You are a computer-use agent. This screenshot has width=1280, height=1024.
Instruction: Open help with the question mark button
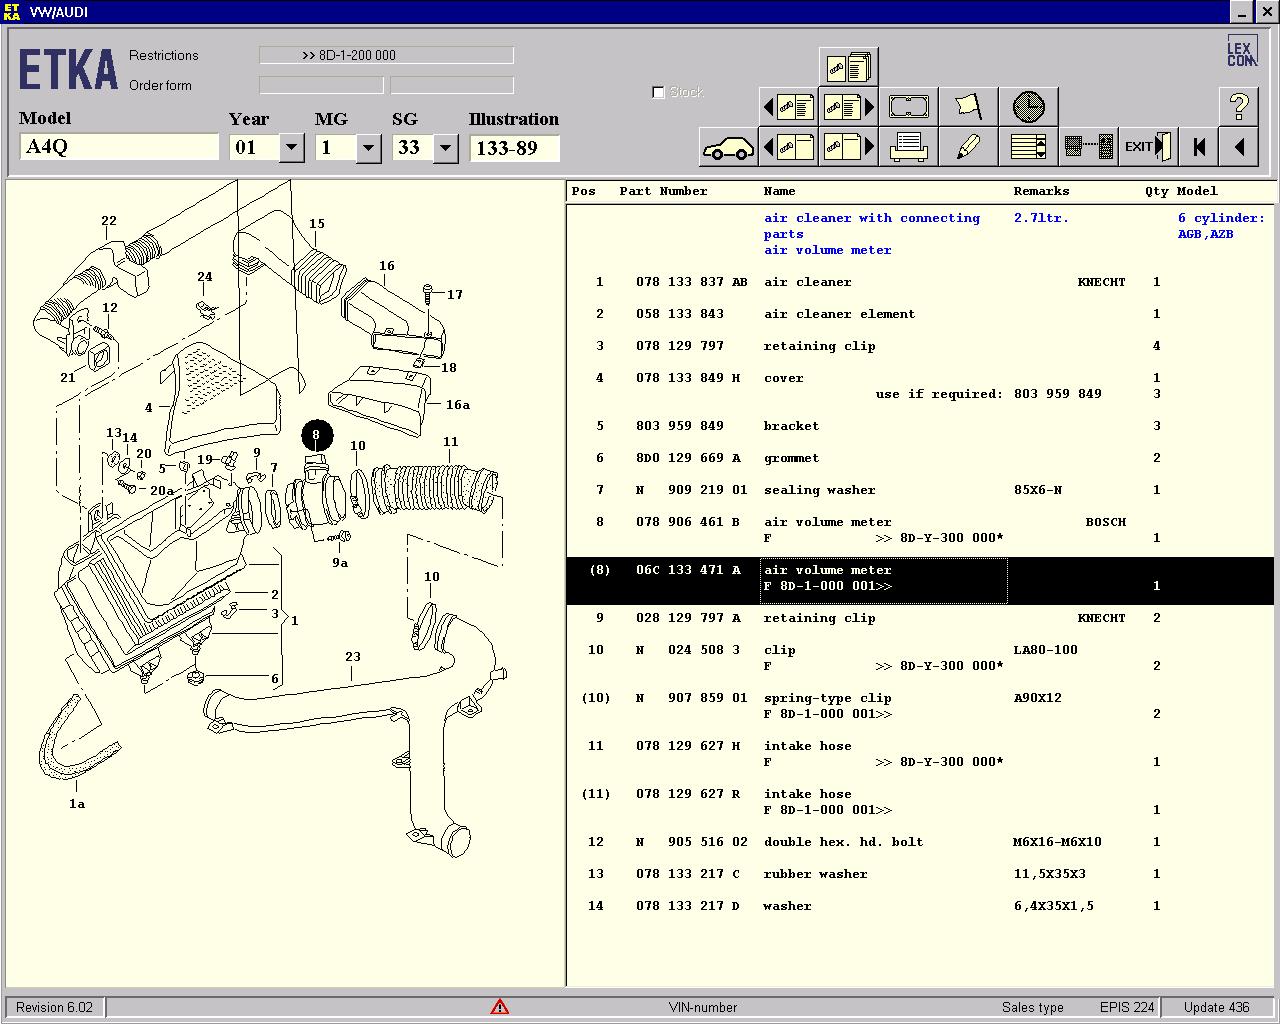click(1239, 106)
